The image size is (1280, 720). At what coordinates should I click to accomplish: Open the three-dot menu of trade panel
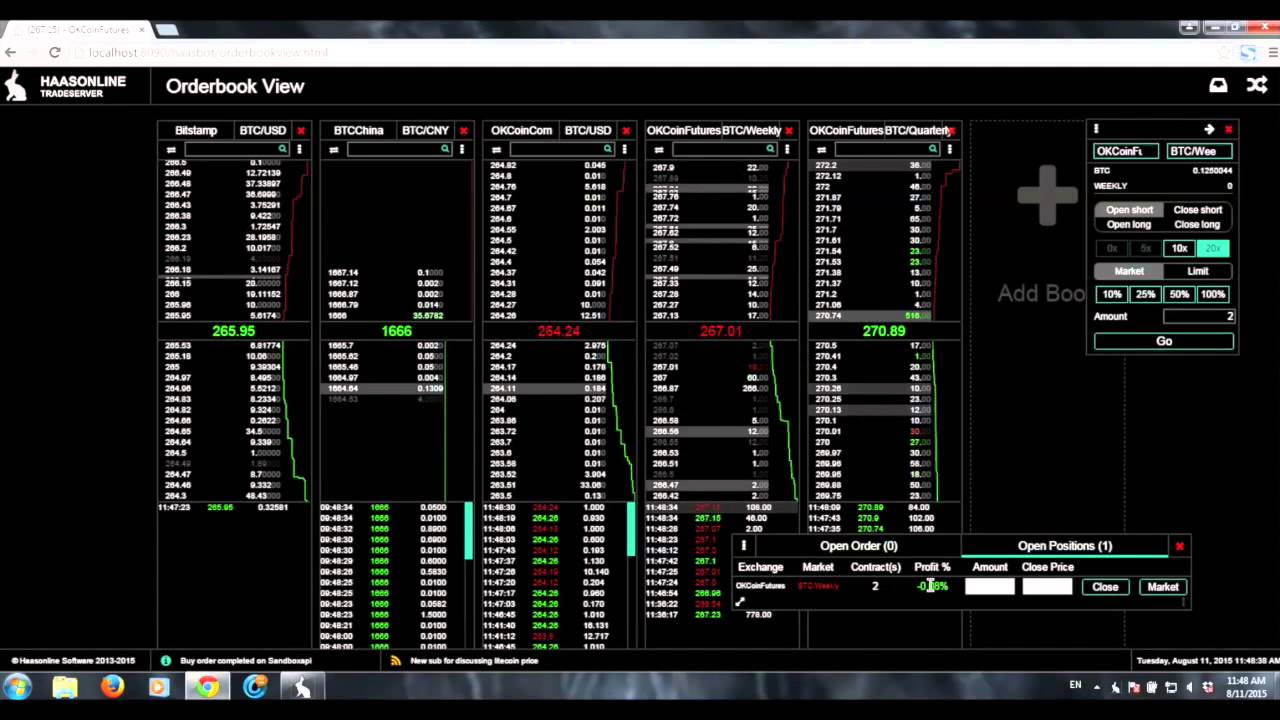[1096, 129]
